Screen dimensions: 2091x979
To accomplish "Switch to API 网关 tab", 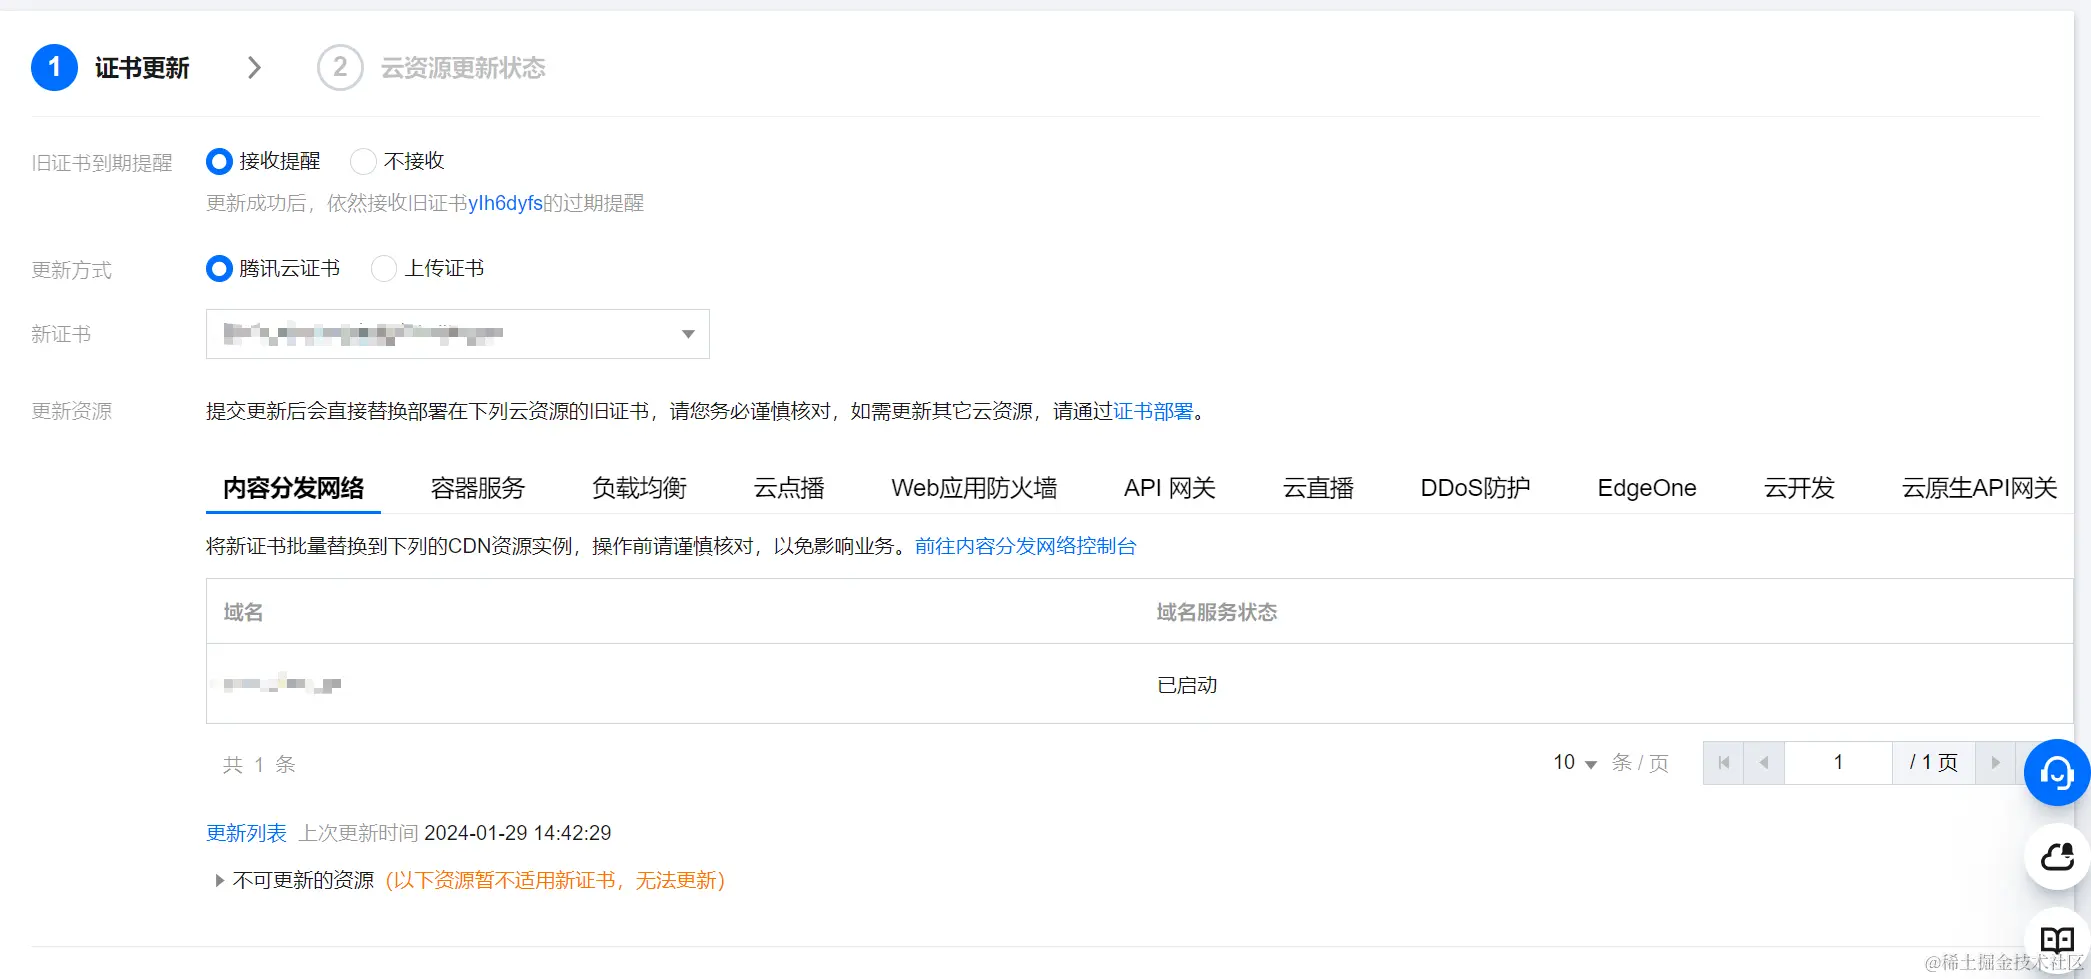I will 1170,488.
